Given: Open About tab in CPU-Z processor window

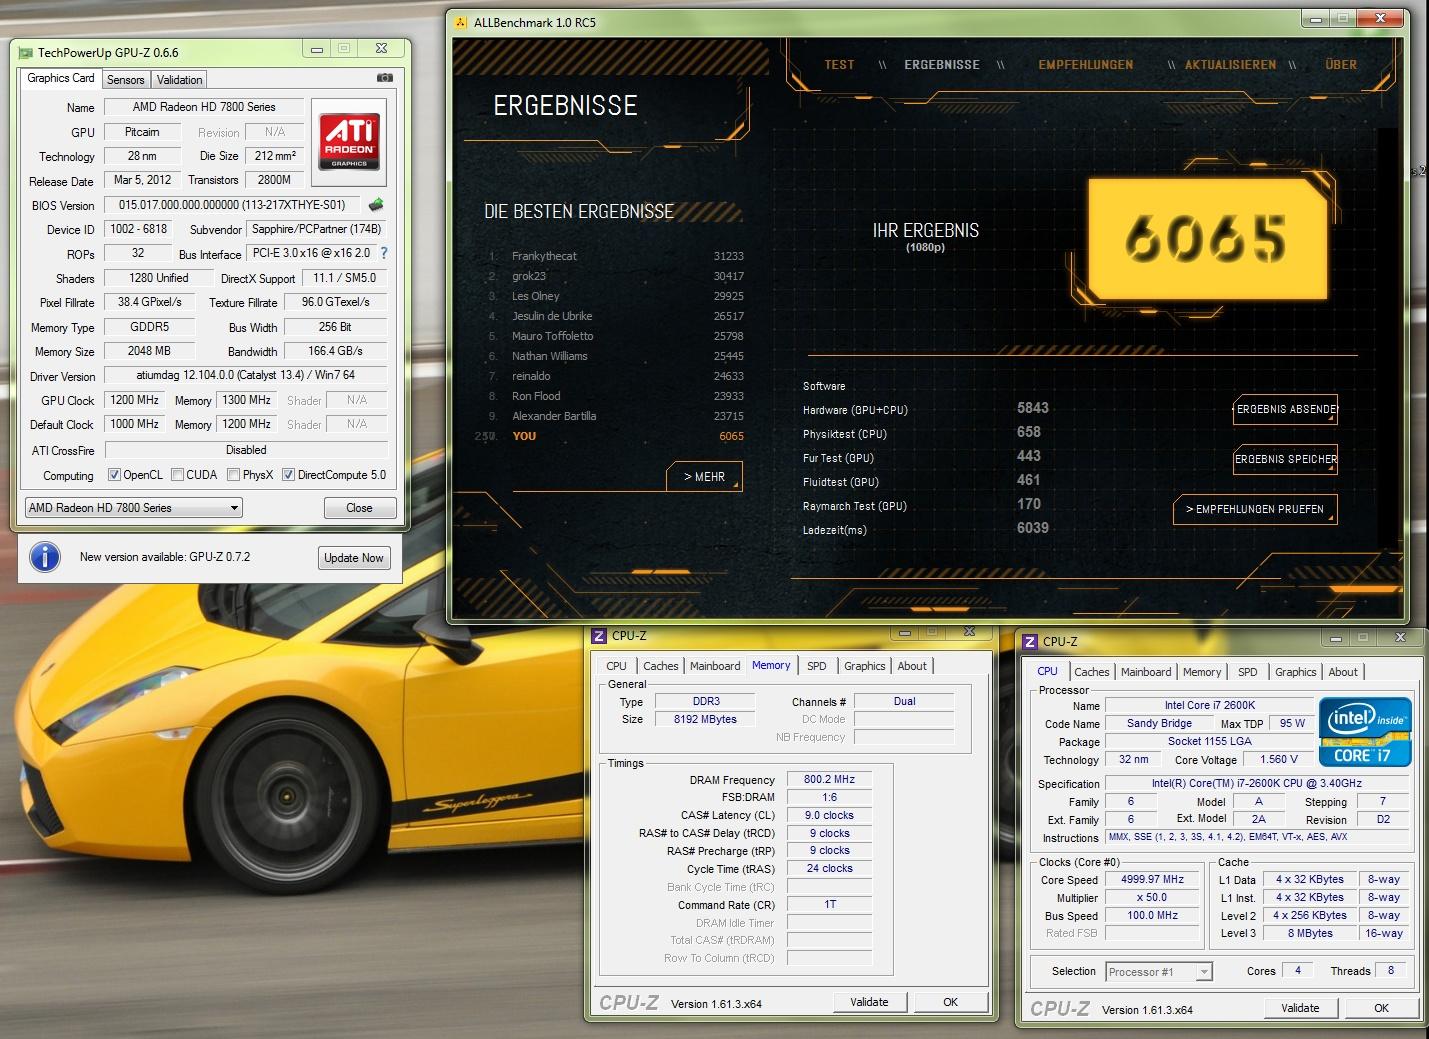Looking at the screenshot, I should coord(1343,672).
